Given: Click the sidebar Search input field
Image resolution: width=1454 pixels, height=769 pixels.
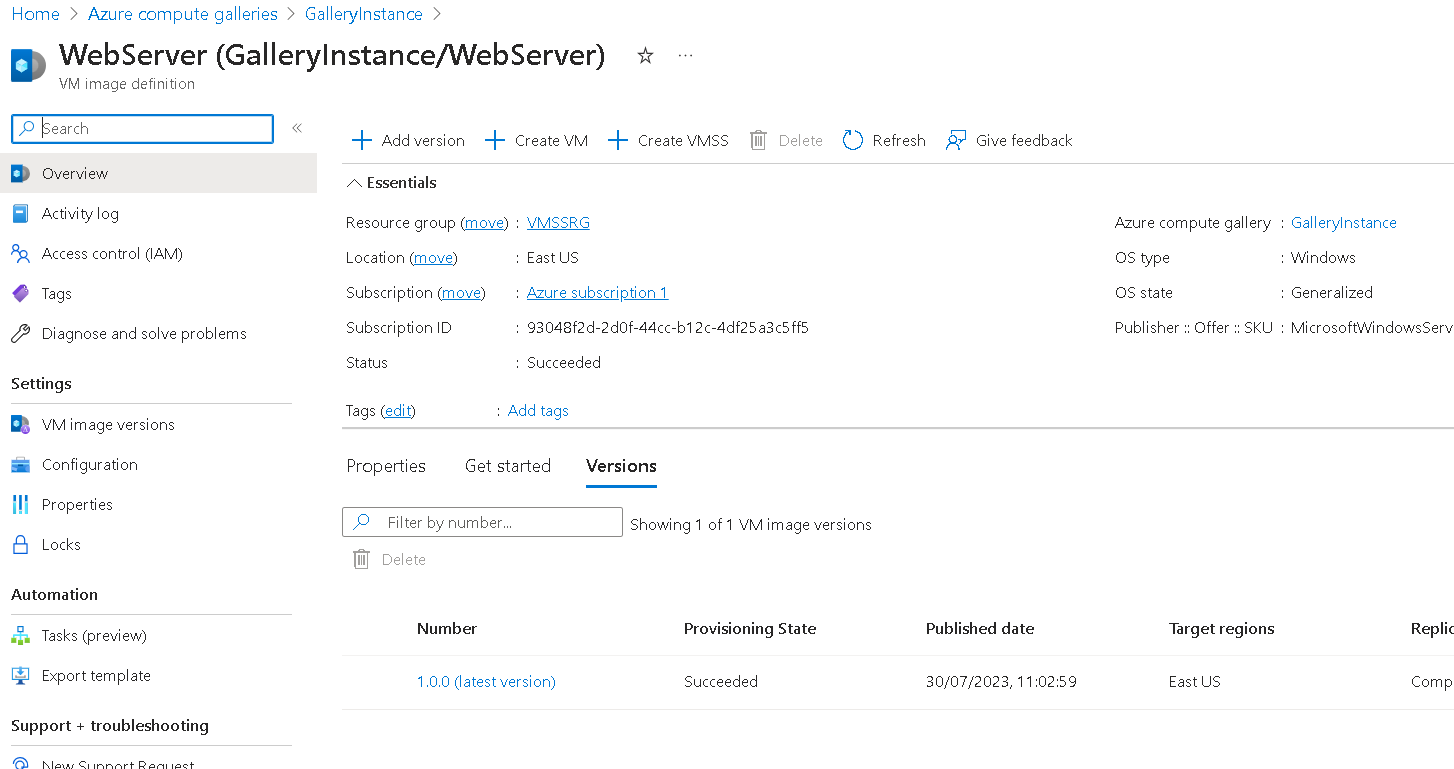Looking at the screenshot, I should (142, 128).
